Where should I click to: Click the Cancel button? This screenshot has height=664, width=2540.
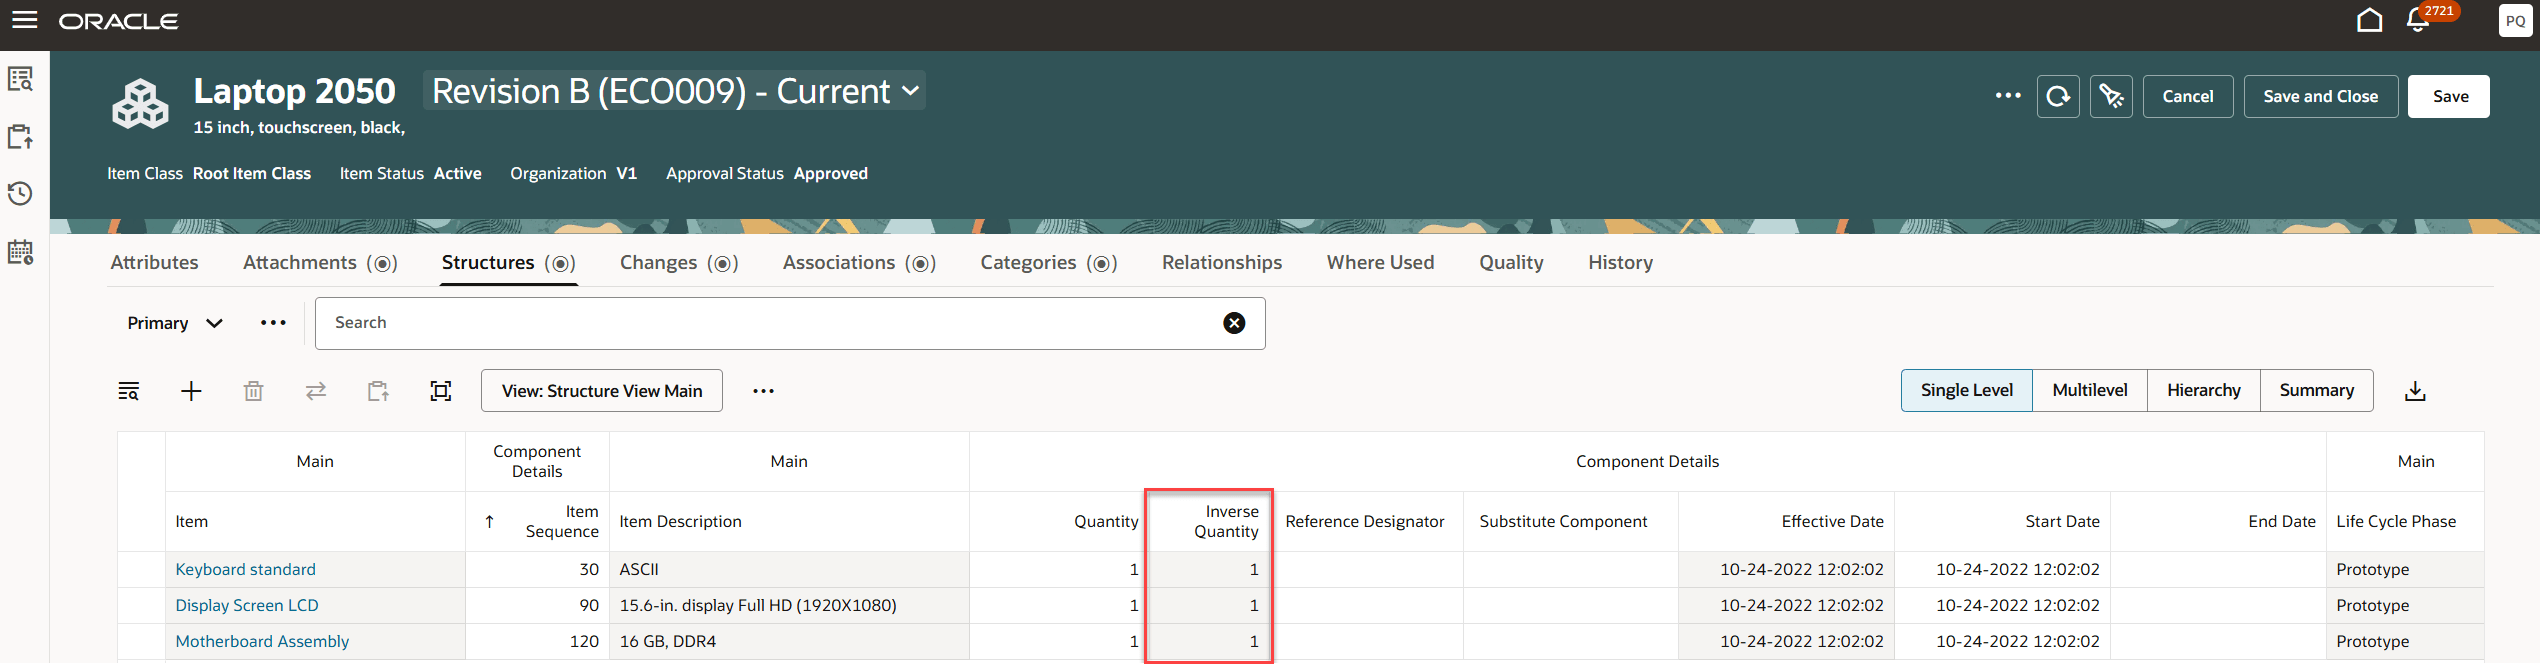2188,96
